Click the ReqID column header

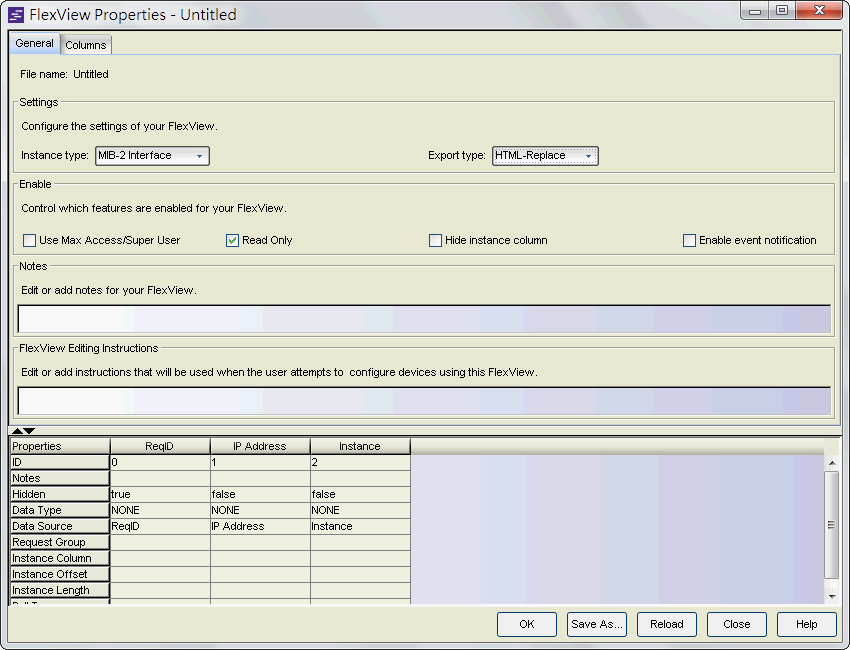point(160,446)
